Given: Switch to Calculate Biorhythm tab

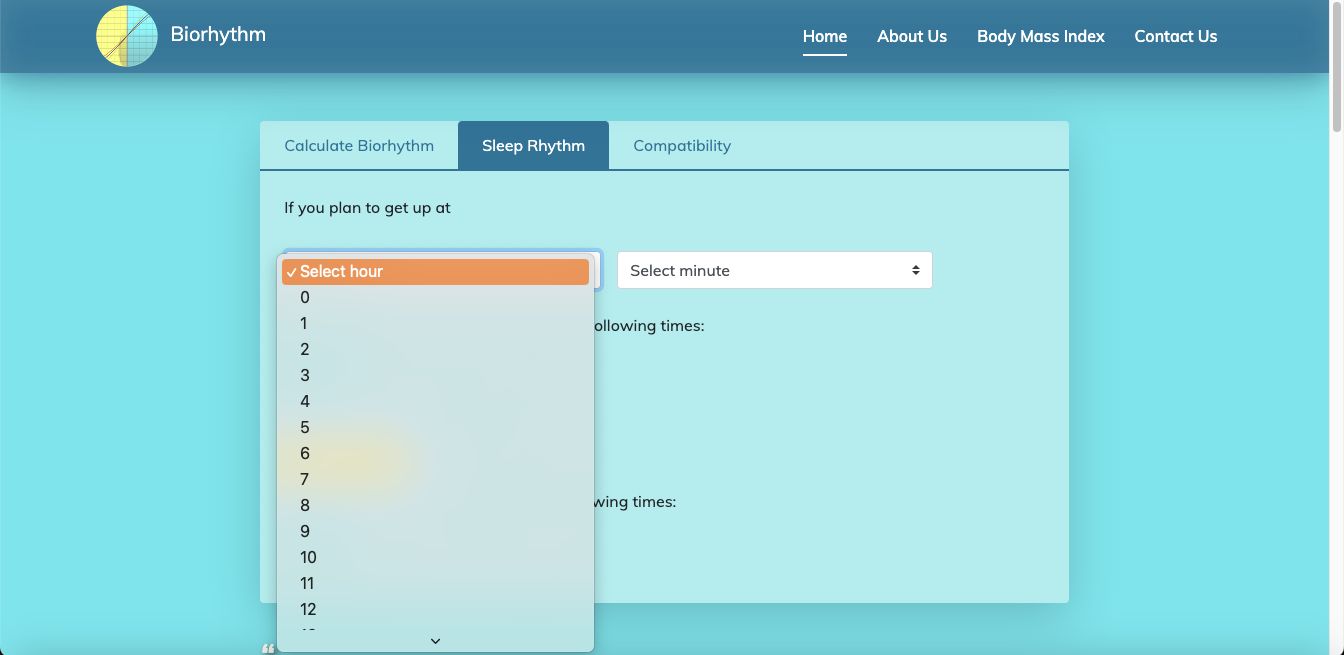Looking at the screenshot, I should pyautogui.click(x=359, y=146).
